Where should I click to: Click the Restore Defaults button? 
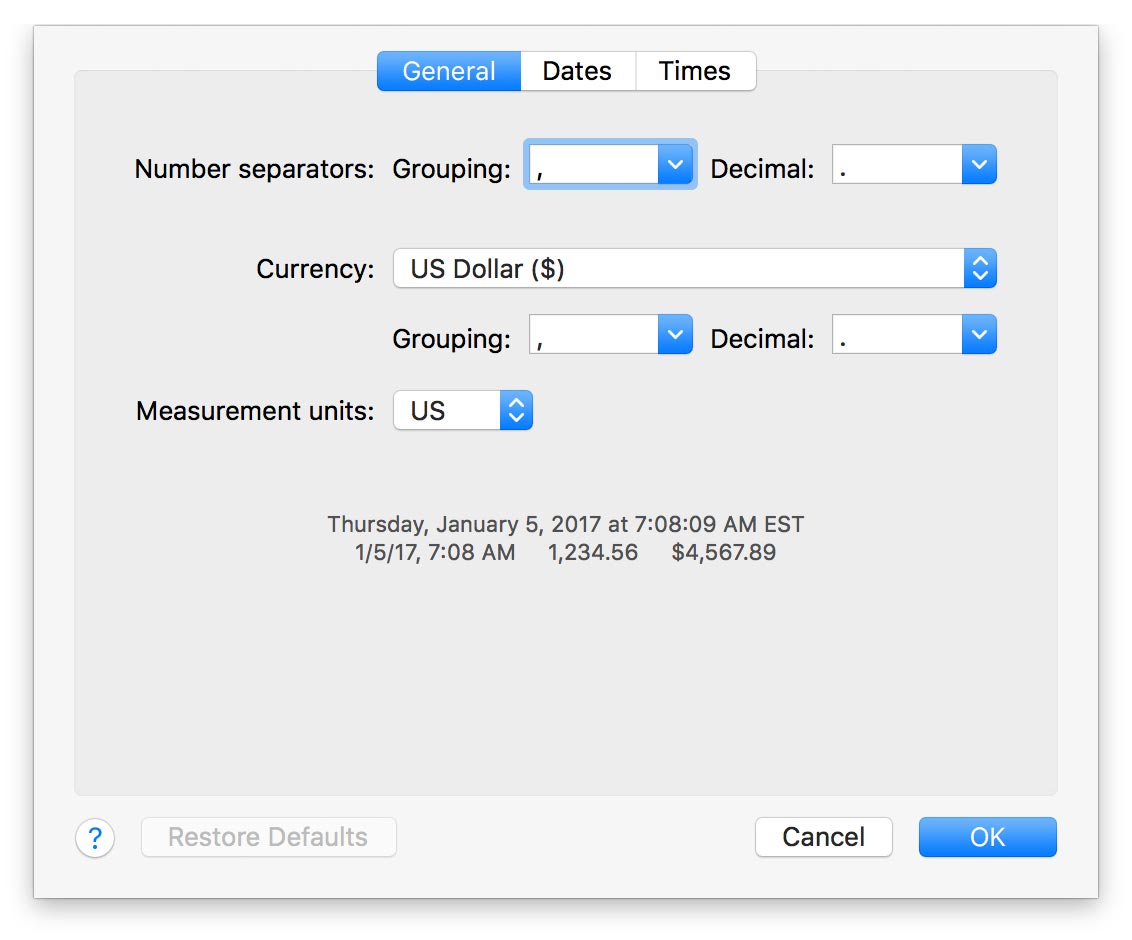point(268,837)
